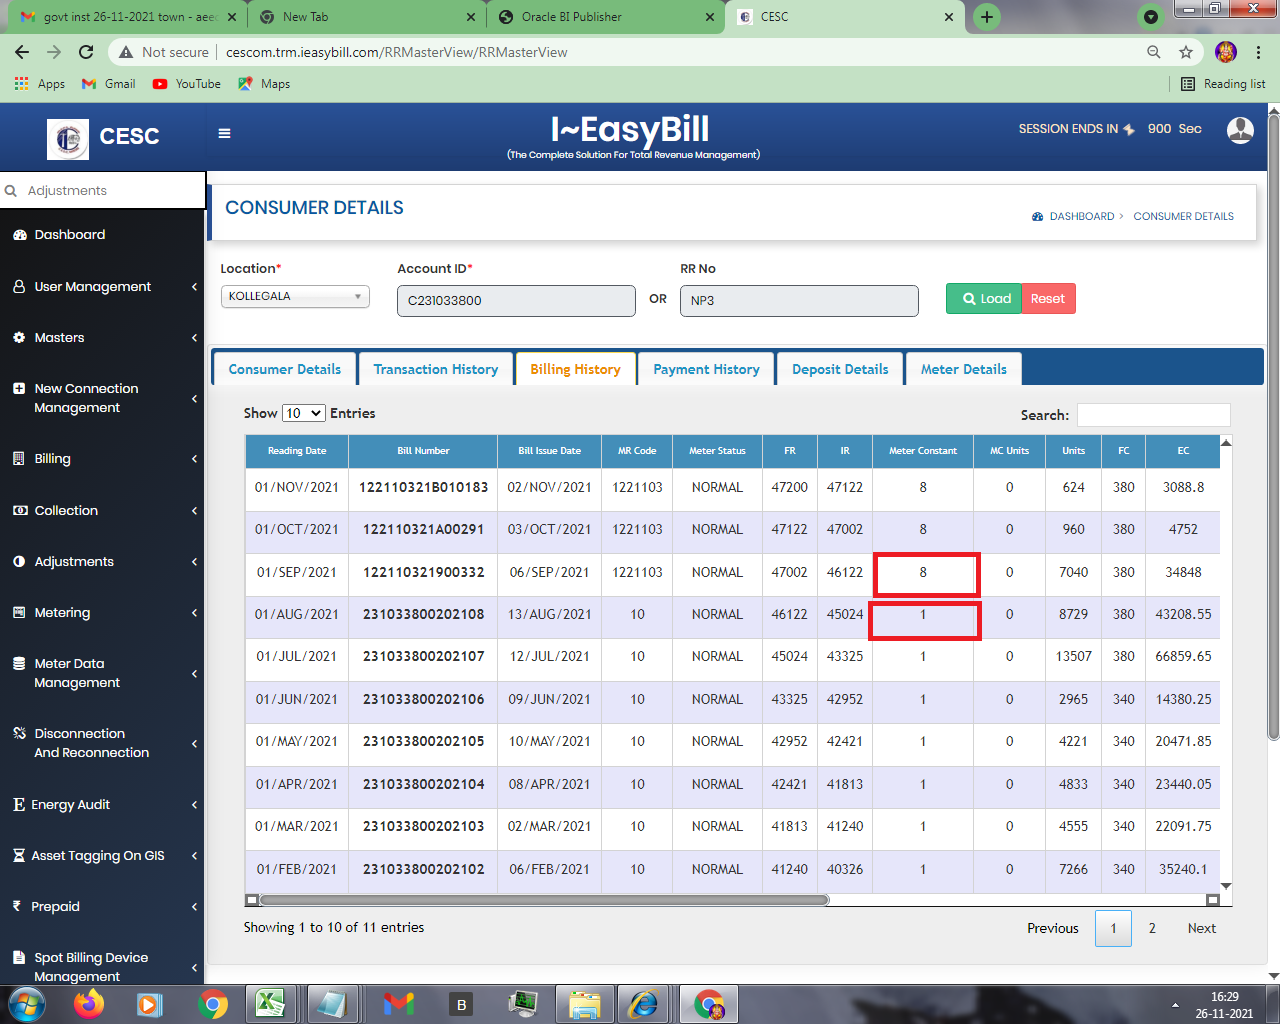
Task: Focus the table Search input box
Action: click(x=1154, y=415)
